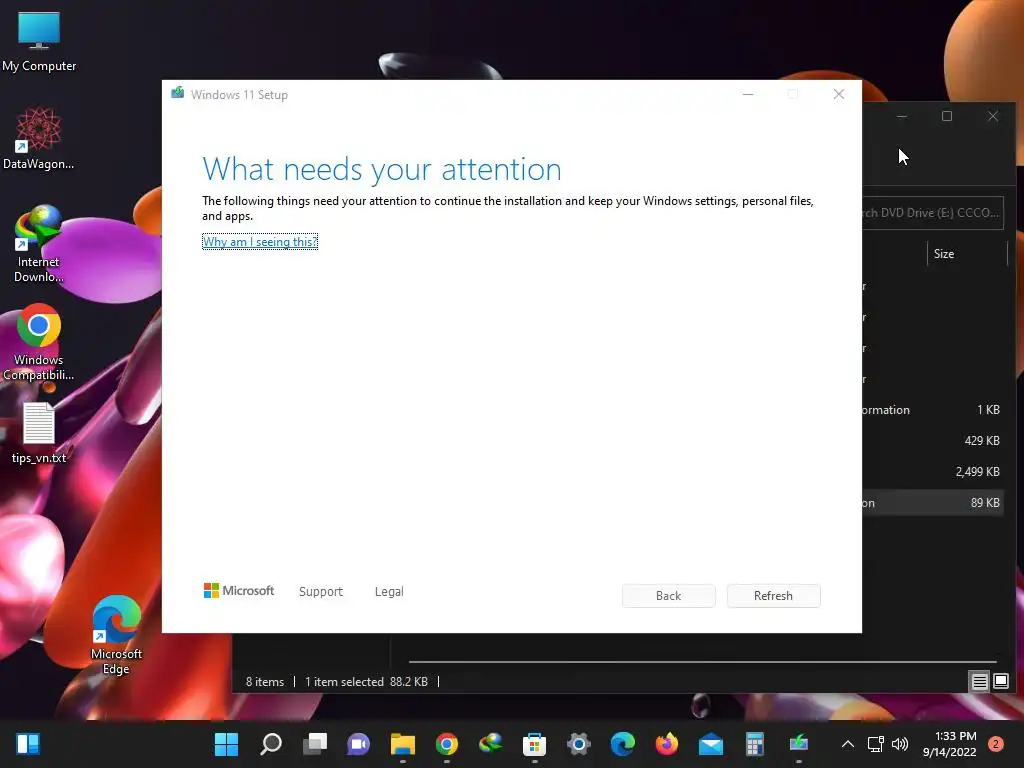Open Chat app from taskbar
Viewport: 1024px width, 768px height.
point(359,744)
